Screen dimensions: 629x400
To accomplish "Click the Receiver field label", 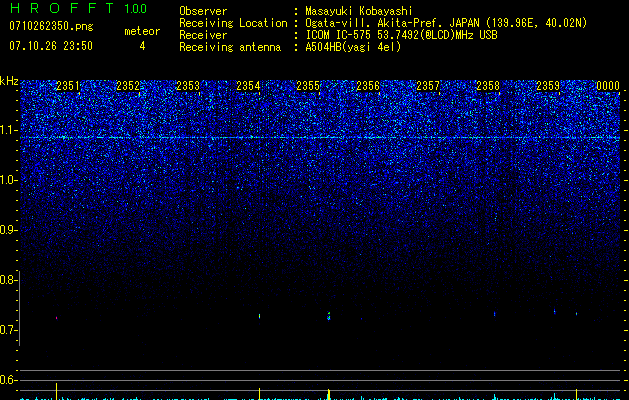I will pos(203,35).
